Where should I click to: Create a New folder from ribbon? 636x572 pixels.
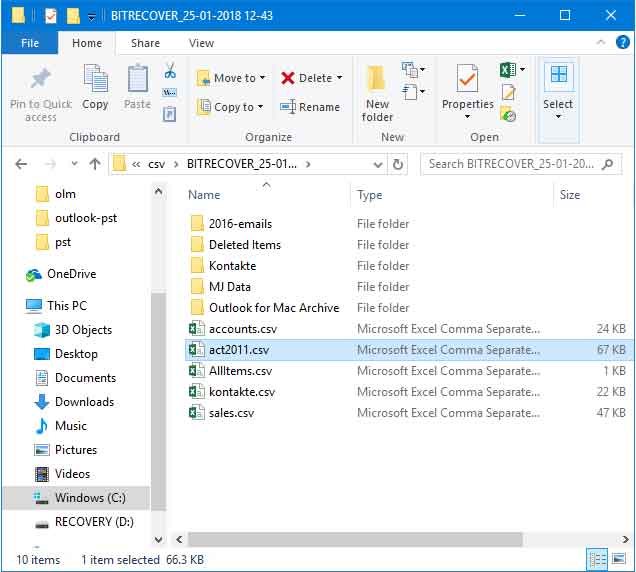coord(377,94)
